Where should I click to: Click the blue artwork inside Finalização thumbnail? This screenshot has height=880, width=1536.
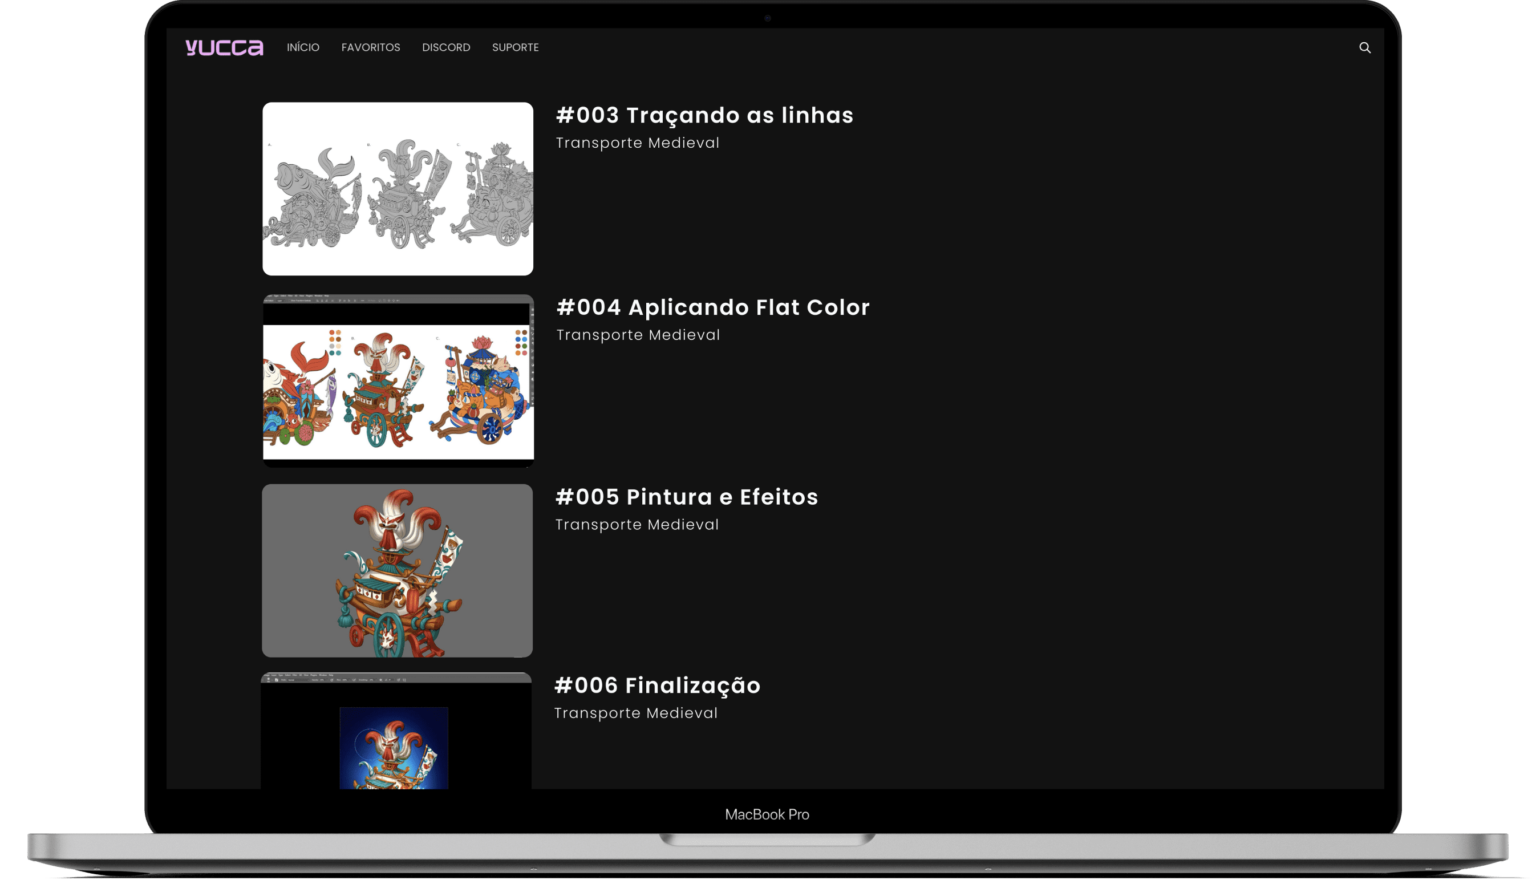click(394, 748)
